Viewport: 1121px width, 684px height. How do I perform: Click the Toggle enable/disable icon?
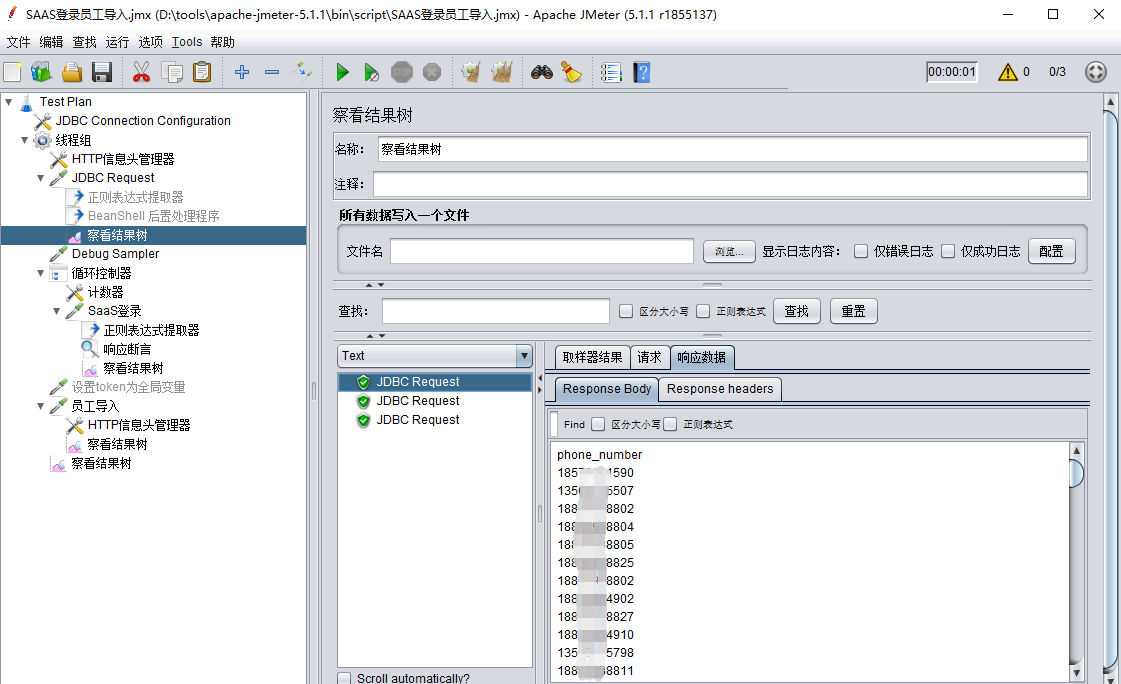[302, 71]
